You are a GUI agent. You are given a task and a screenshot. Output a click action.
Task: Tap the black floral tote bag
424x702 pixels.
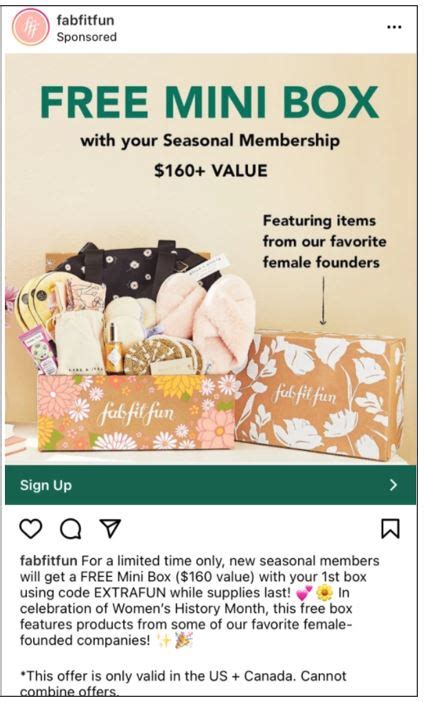tap(134, 269)
